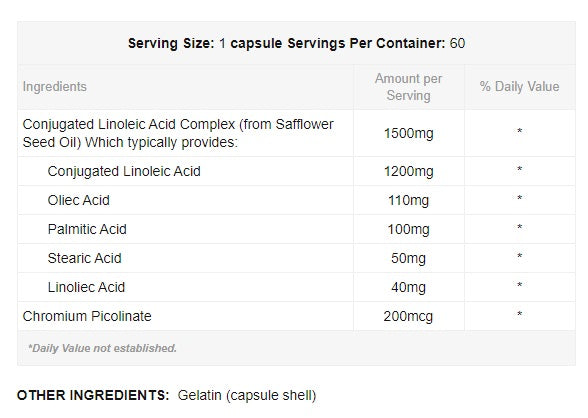The width and height of the screenshot is (588, 418).
Task: Select the Palmitic Acid ingredient
Action: click(x=87, y=229)
